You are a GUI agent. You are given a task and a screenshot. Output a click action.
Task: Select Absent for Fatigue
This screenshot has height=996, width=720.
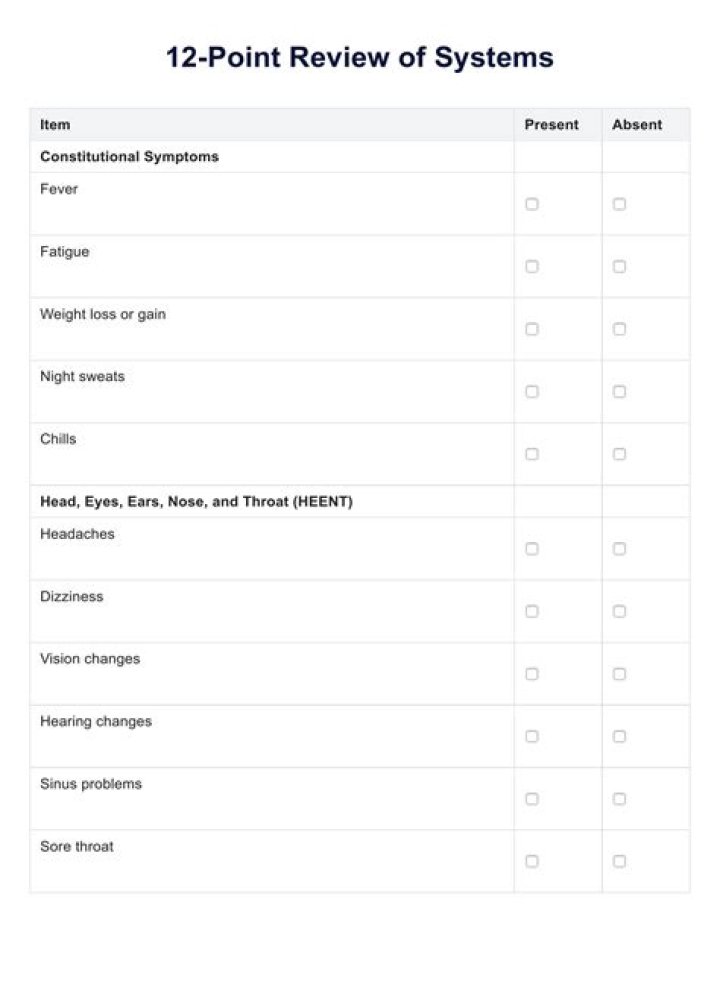pos(619,266)
